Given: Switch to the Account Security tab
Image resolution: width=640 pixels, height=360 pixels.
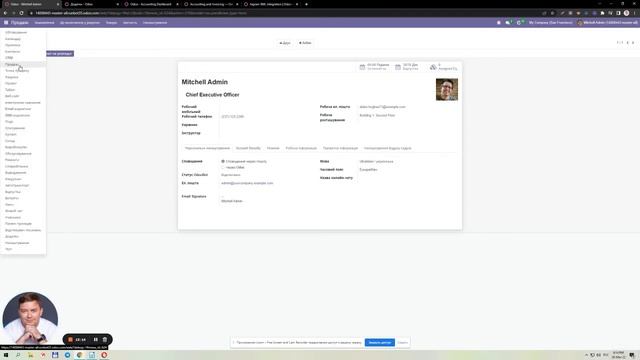Looking at the screenshot, I should [x=248, y=148].
